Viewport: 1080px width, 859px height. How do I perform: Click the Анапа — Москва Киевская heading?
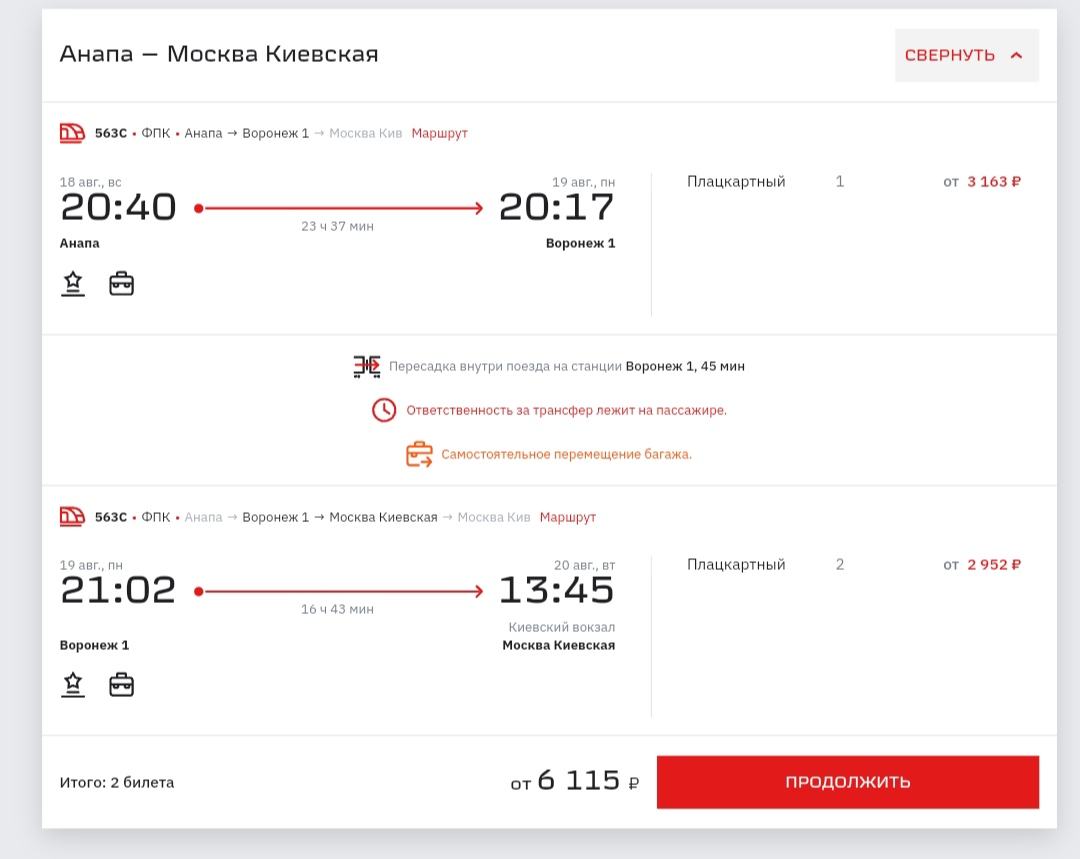219,54
